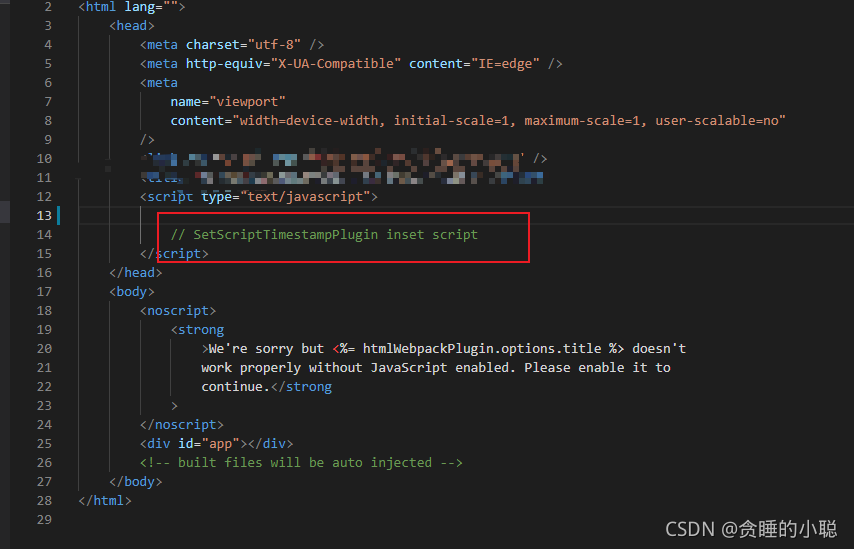Click the html lang opening tag

click(132, 7)
